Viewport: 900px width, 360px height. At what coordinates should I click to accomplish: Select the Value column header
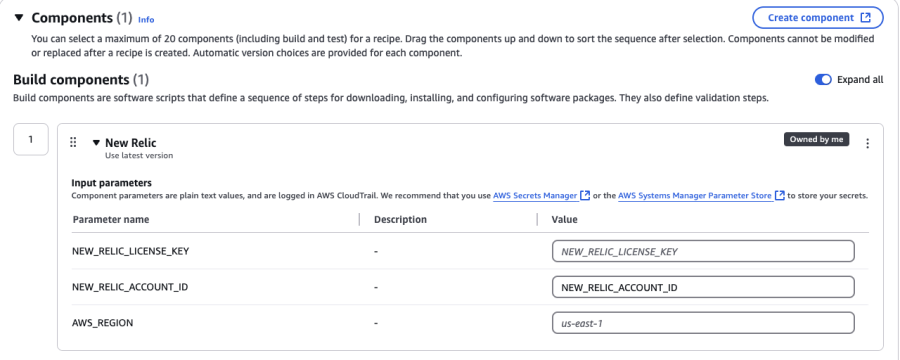564,219
